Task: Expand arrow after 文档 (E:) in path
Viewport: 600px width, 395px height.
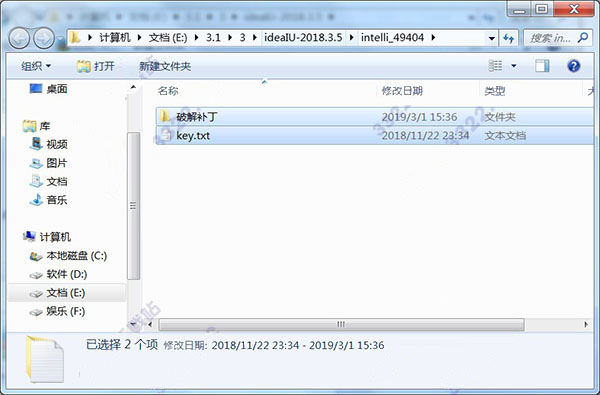Action: 197,38
